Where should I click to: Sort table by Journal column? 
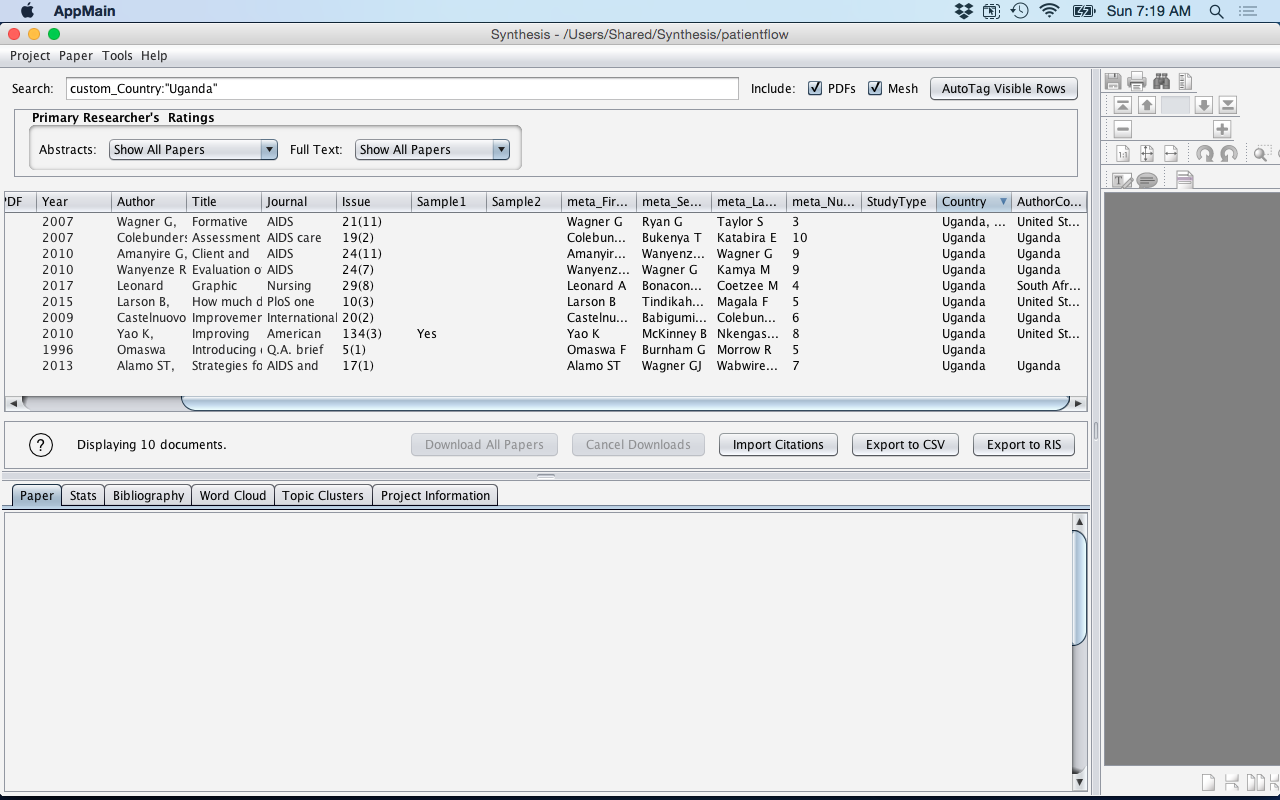299,201
